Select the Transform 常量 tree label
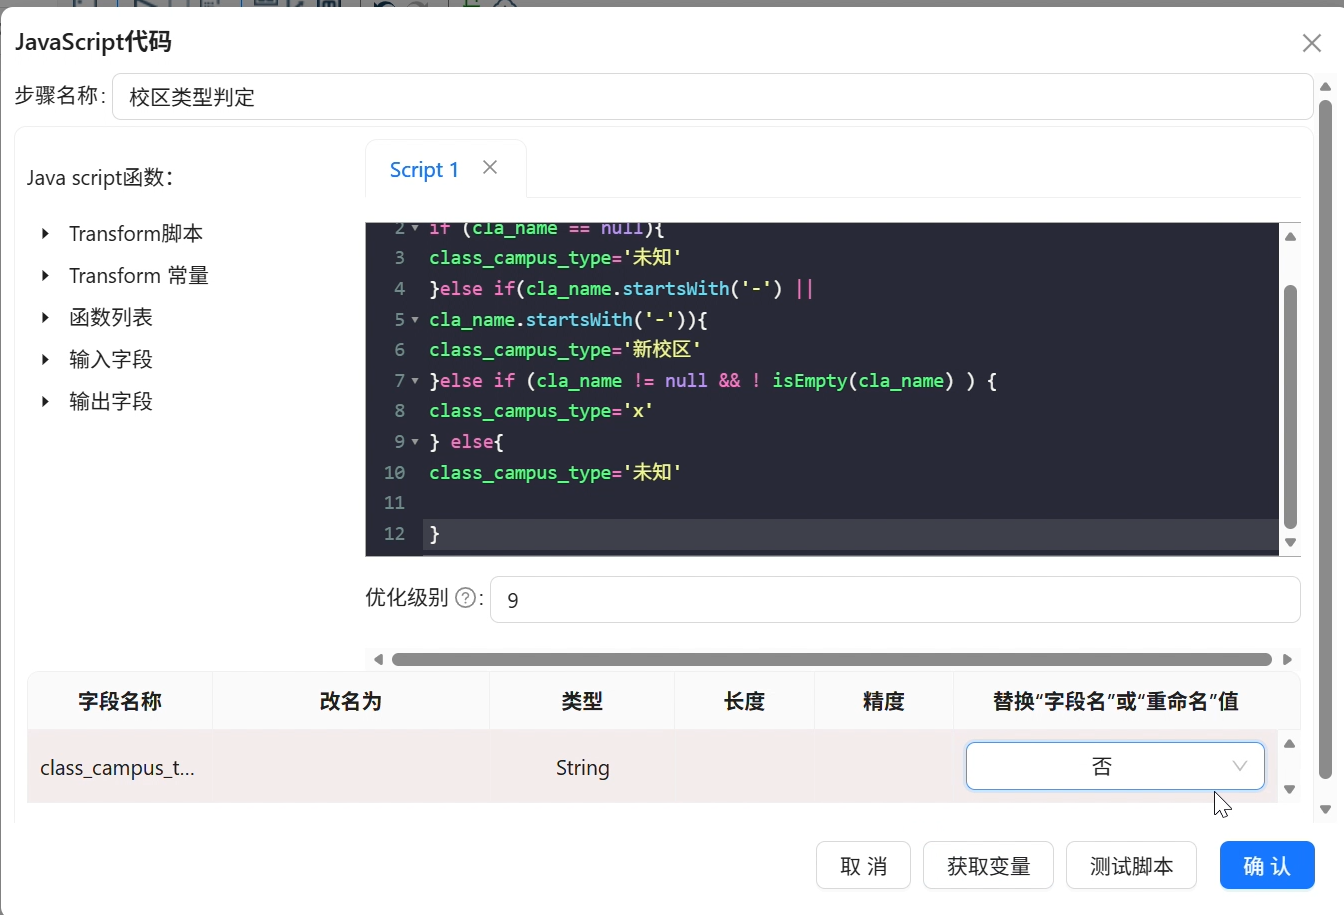Screen dimensions: 1344x915 [x=139, y=275]
